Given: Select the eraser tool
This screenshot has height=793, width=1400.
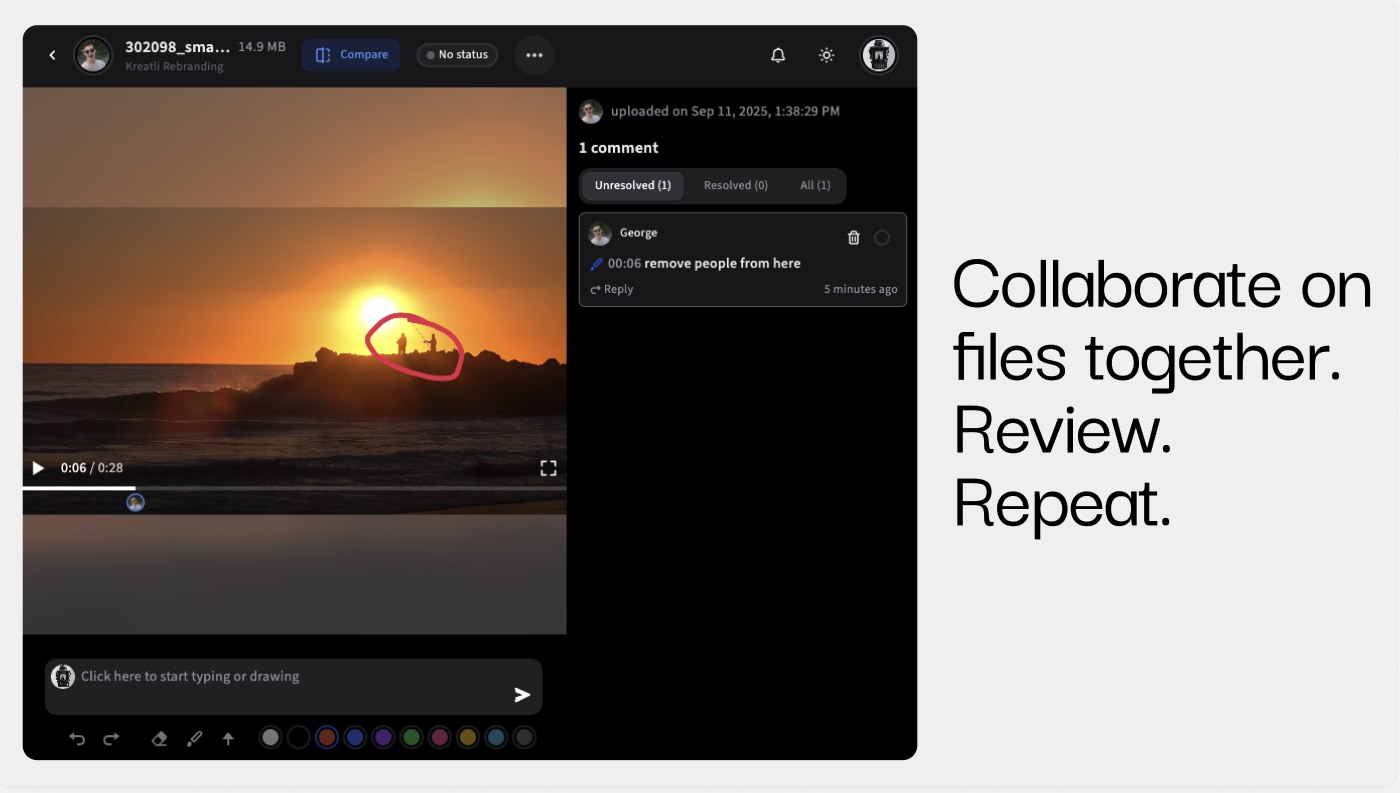Looking at the screenshot, I should 159,738.
